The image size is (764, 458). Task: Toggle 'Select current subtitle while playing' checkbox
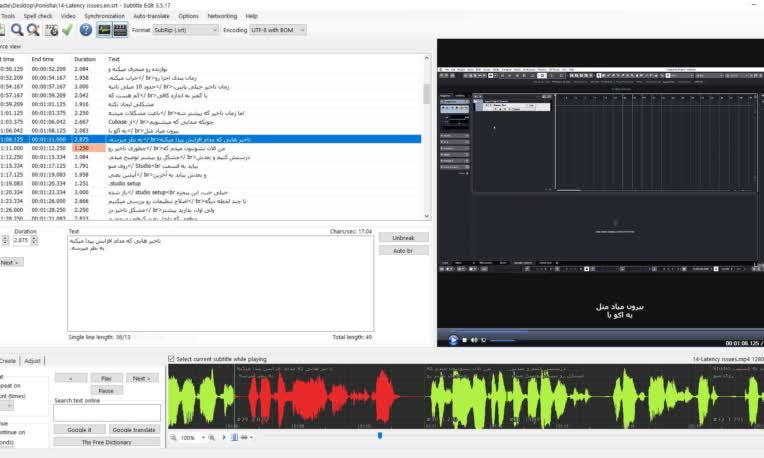pyautogui.click(x=171, y=358)
